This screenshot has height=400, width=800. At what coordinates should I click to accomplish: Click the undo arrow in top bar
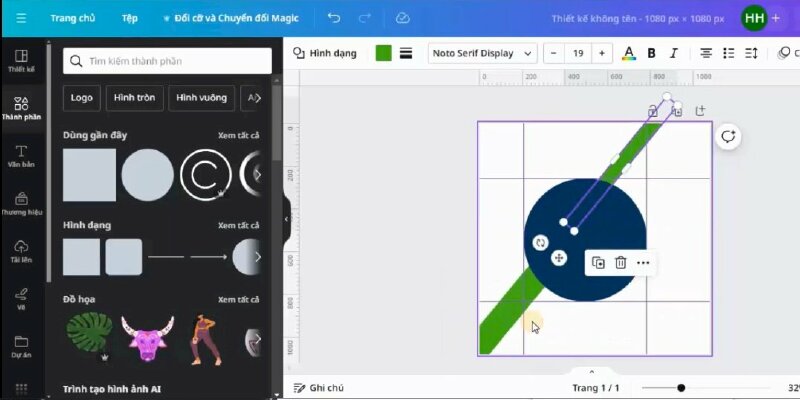334,18
